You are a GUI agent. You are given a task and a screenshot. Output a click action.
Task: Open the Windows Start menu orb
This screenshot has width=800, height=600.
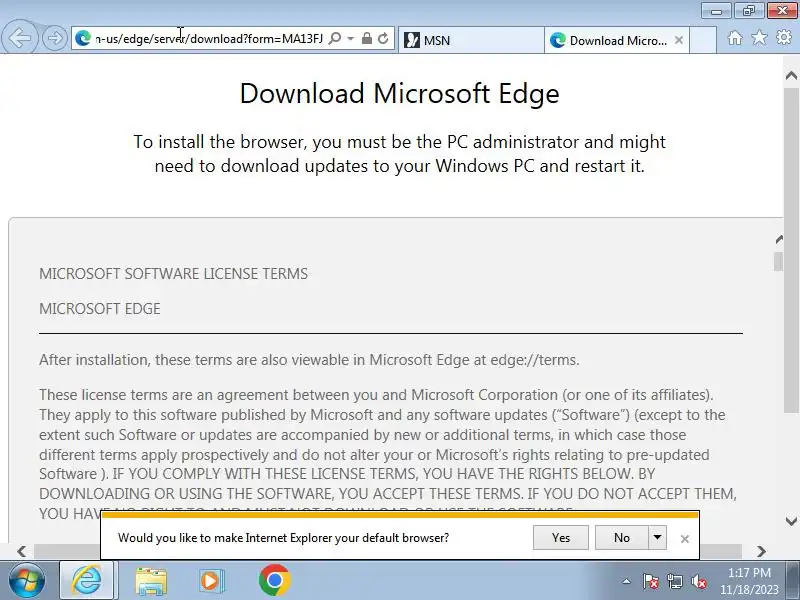point(27,581)
